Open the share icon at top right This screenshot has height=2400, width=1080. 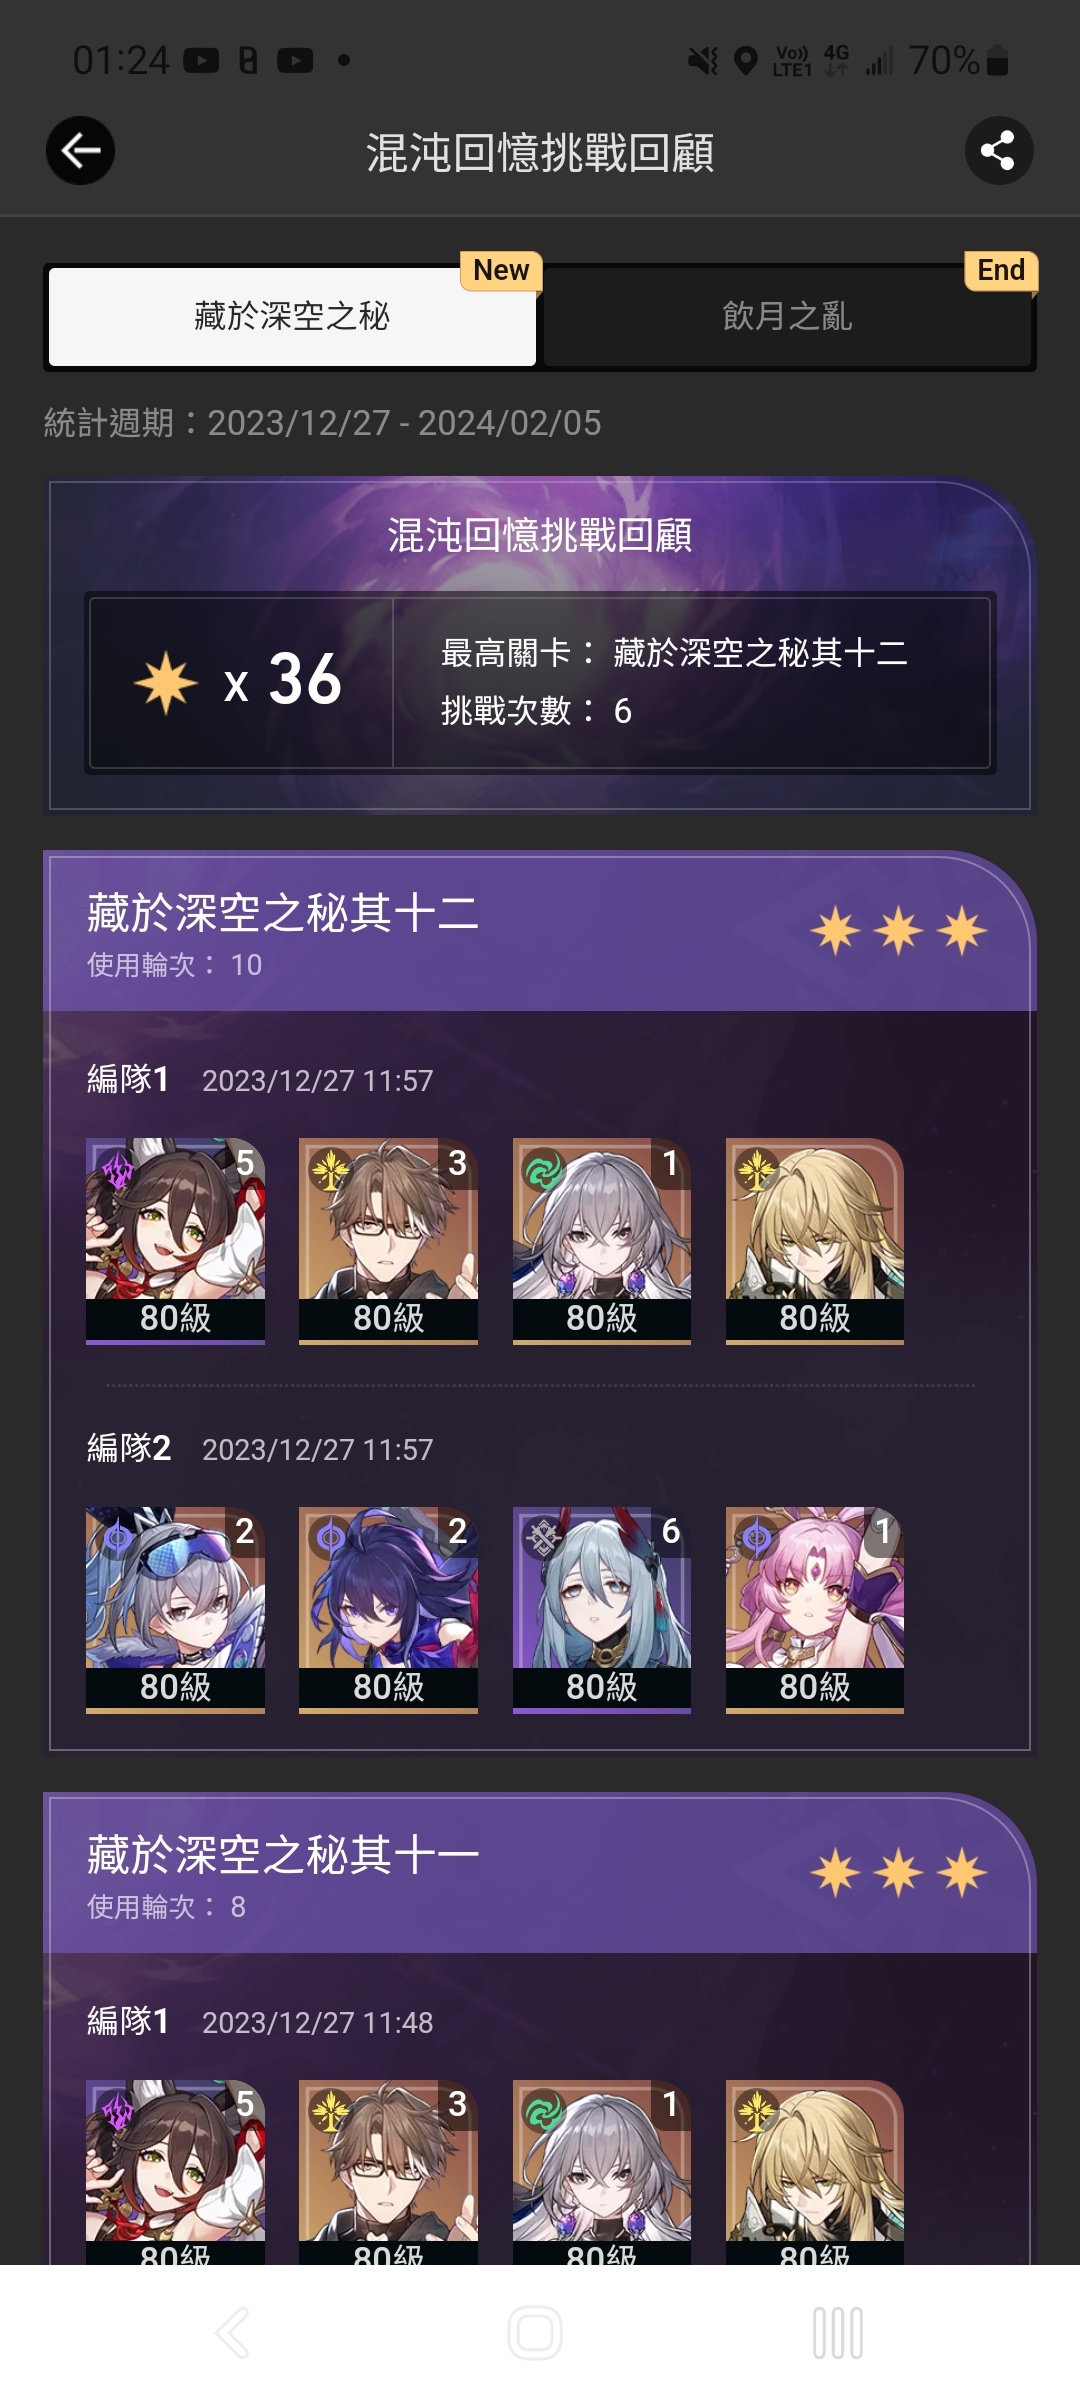[x=998, y=151]
